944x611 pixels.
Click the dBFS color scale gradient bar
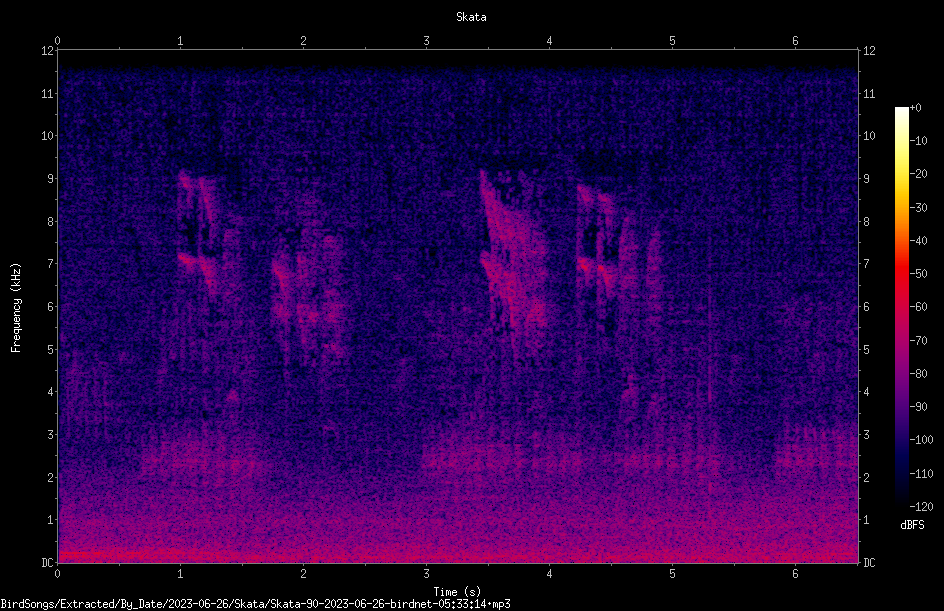click(x=901, y=306)
